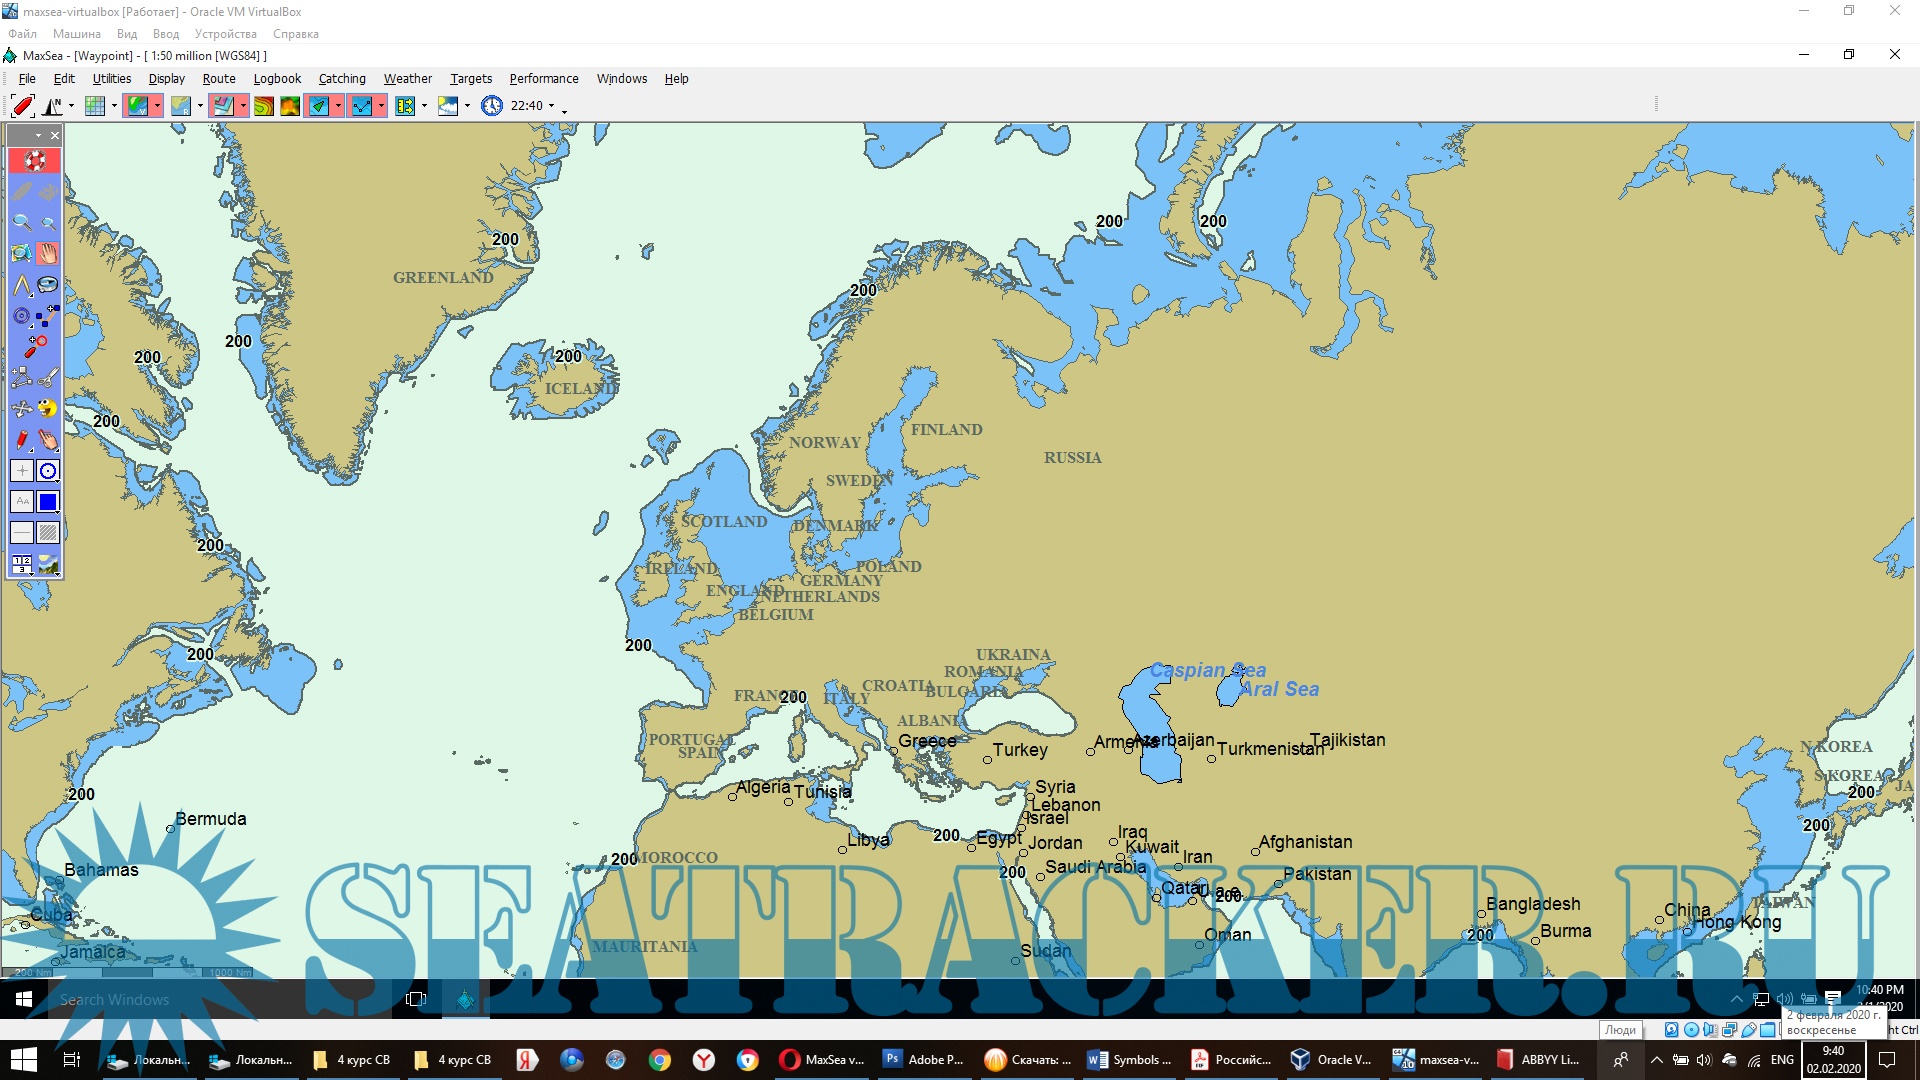Select the Zoom In magnifier tool

(x=22, y=223)
